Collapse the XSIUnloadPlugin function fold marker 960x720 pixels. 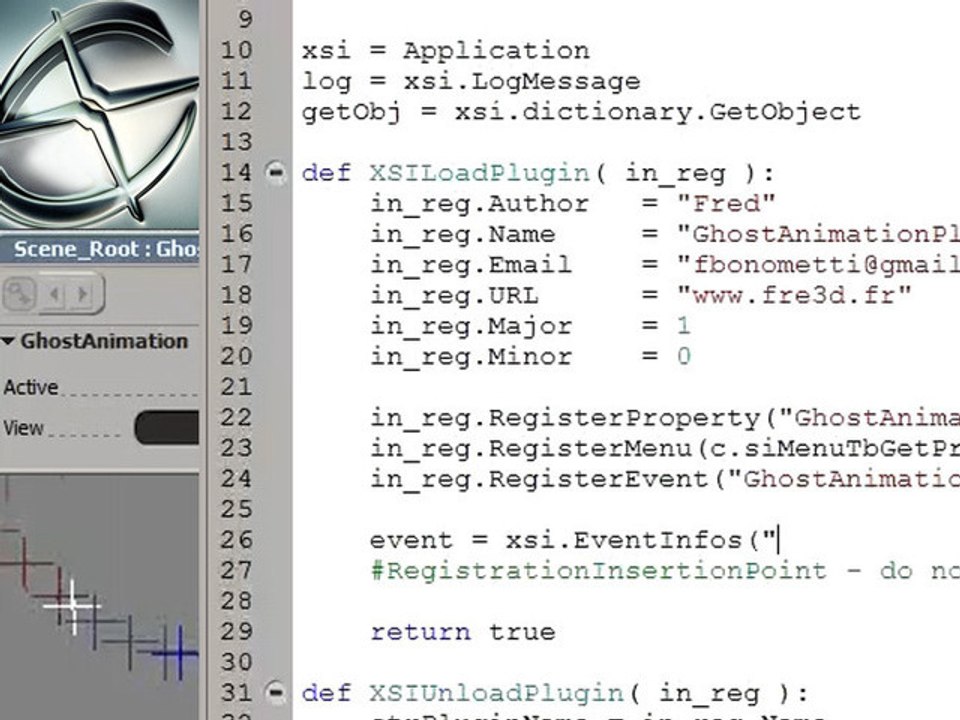(x=276, y=692)
